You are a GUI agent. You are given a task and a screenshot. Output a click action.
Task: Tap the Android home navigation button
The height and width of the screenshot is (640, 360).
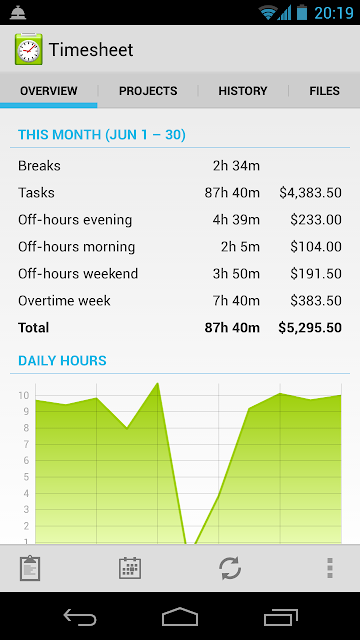(x=180, y=617)
